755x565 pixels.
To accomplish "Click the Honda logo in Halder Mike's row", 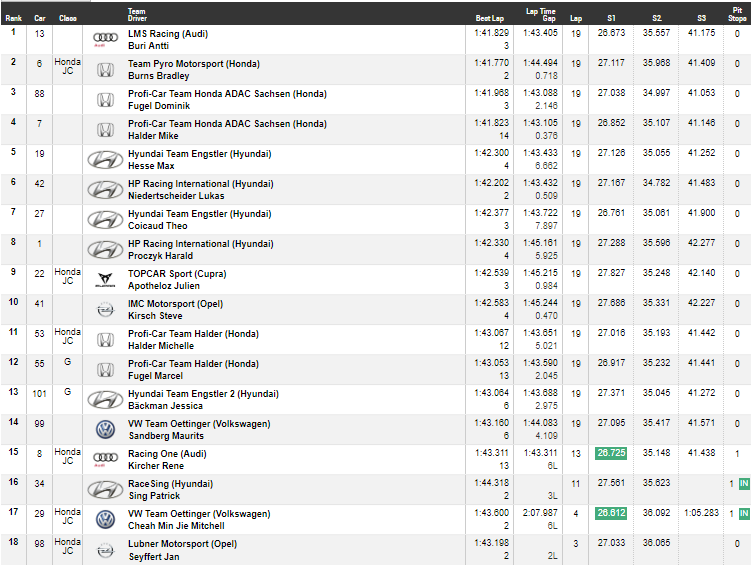I will coord(105,130).
